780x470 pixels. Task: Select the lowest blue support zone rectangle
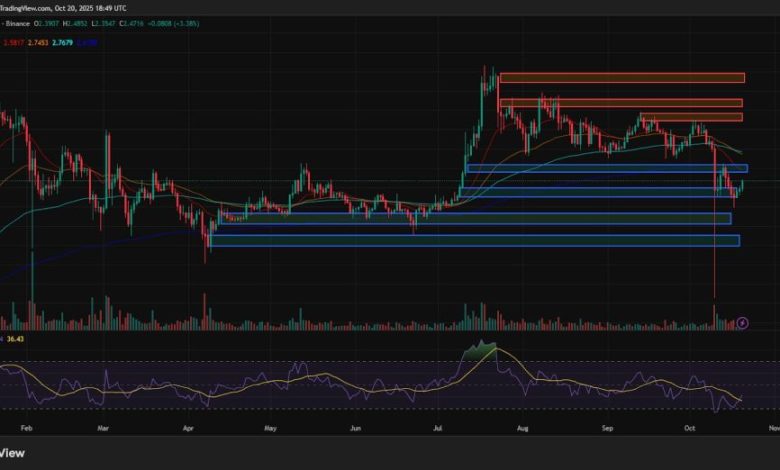[x=474, y=240]
